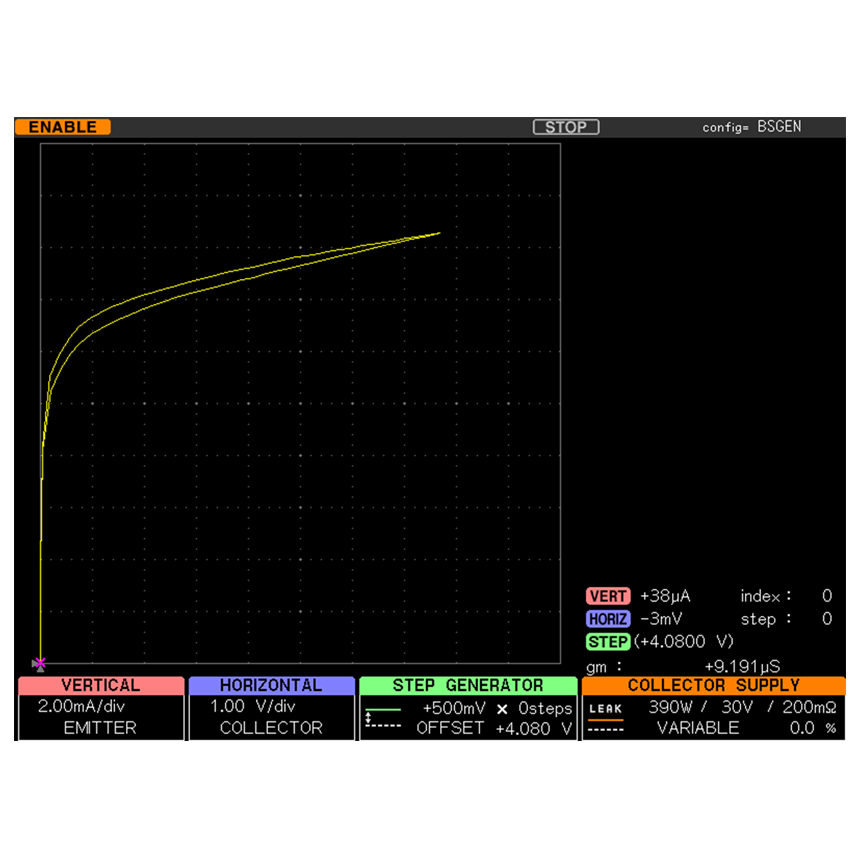Click the OFFSET +4.080 V value field
858x858 pixels.
495,728
